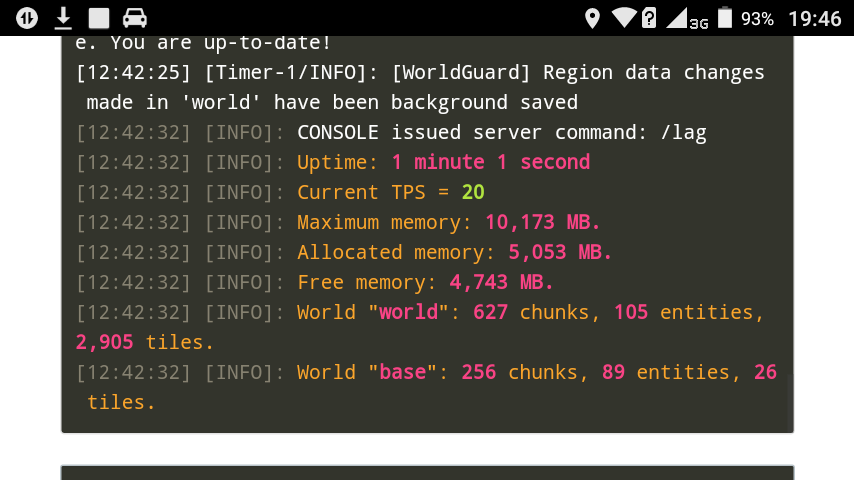Tap the '2,905 tiles.' text
Screen dimensions: 854x480
point(144,342)
